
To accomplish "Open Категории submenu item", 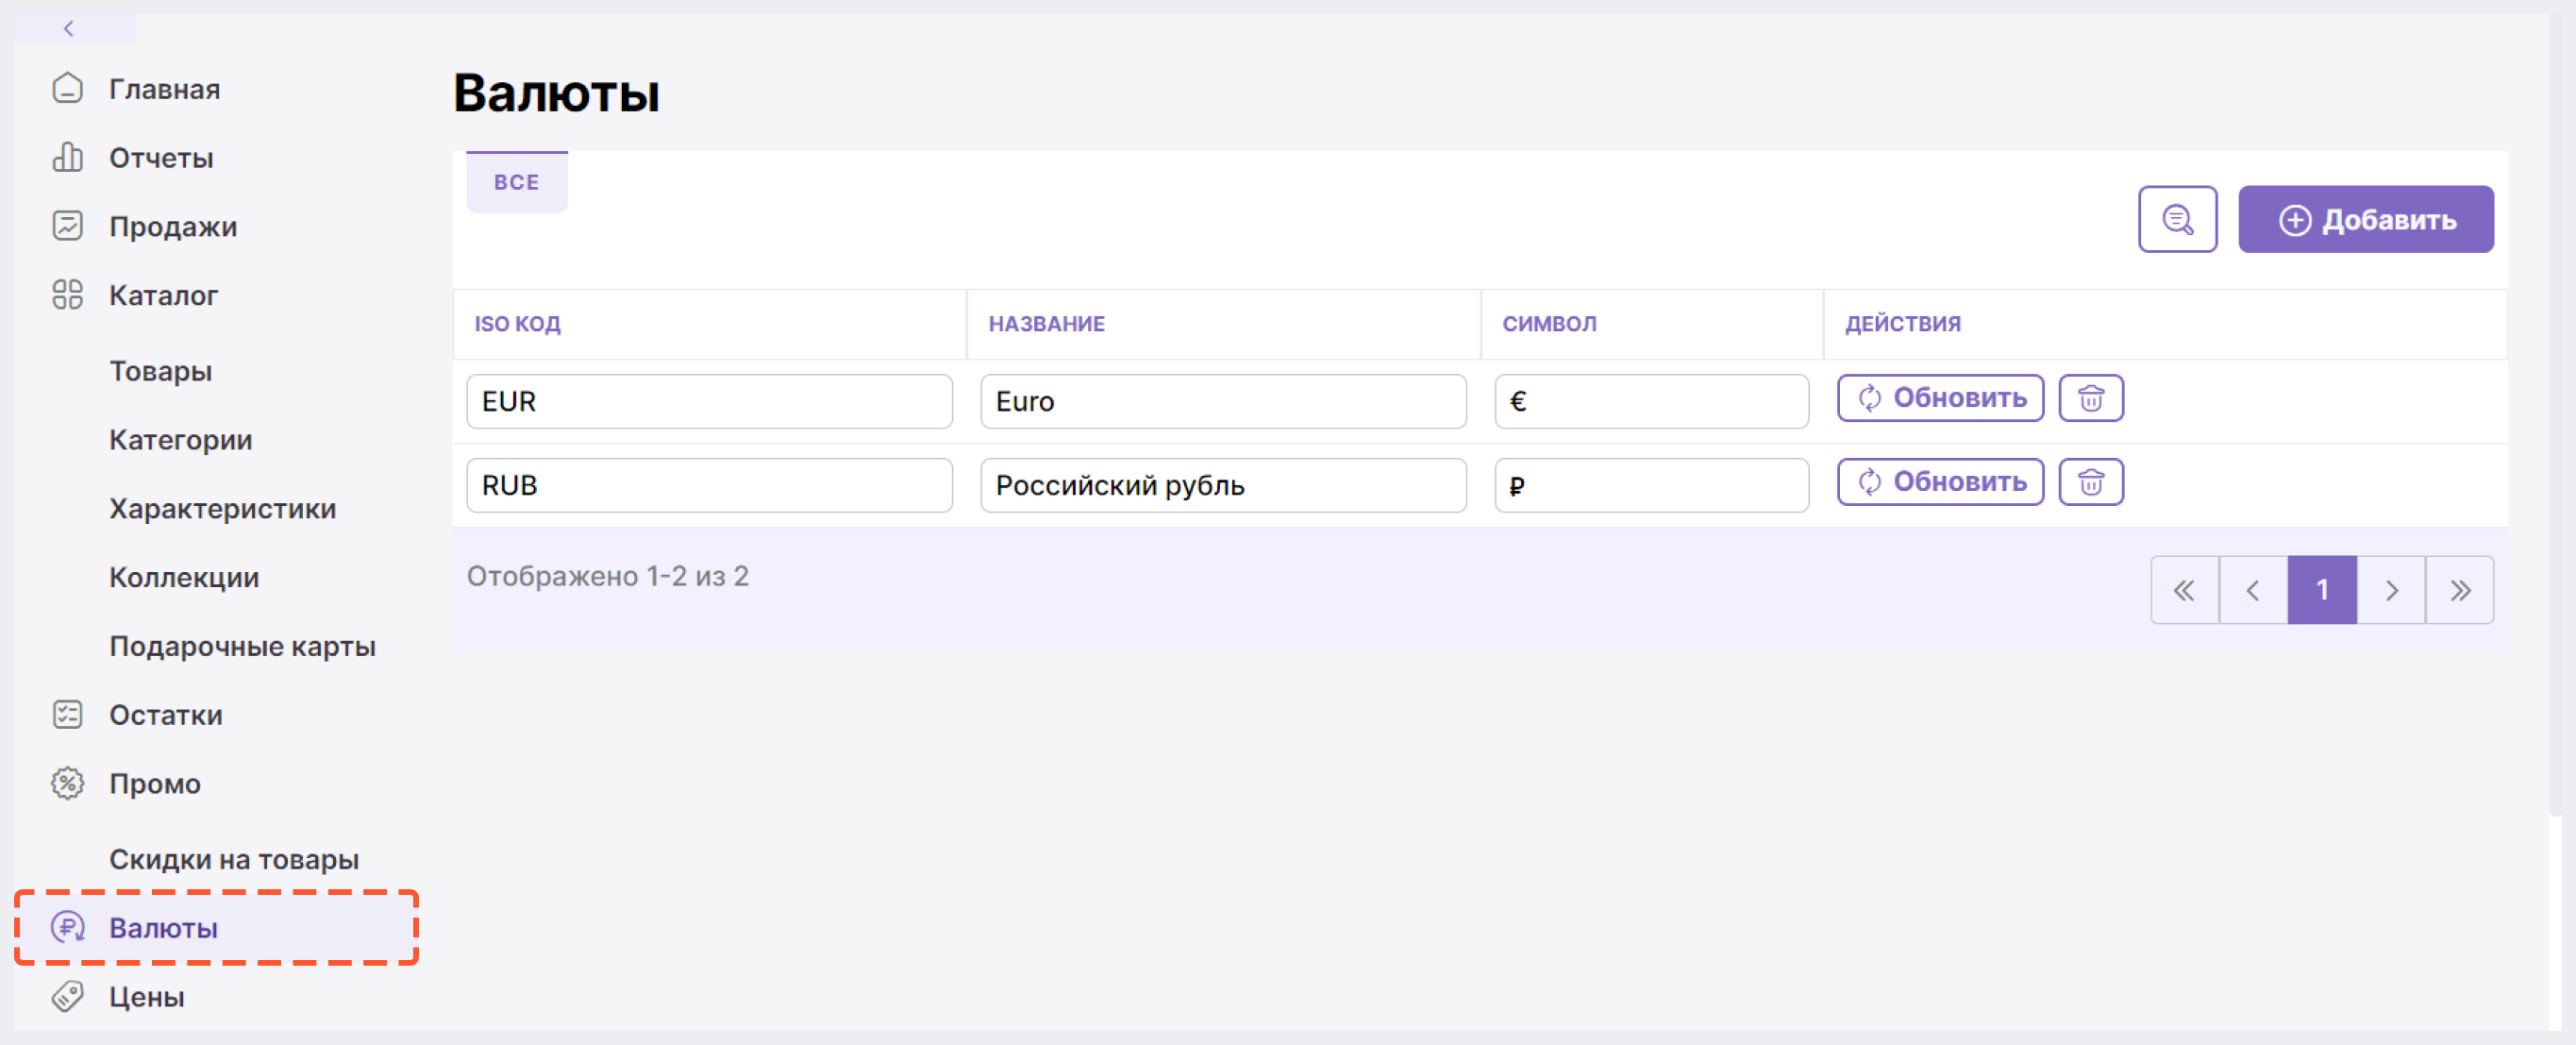I will pos(180,440).
